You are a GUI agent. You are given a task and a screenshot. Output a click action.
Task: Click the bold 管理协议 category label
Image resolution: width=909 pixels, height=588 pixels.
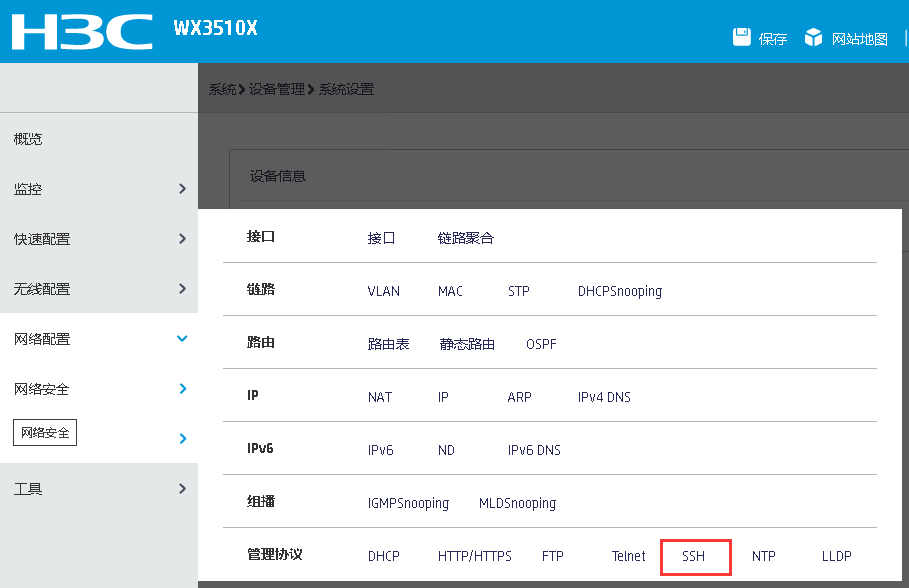click(275, 554)
